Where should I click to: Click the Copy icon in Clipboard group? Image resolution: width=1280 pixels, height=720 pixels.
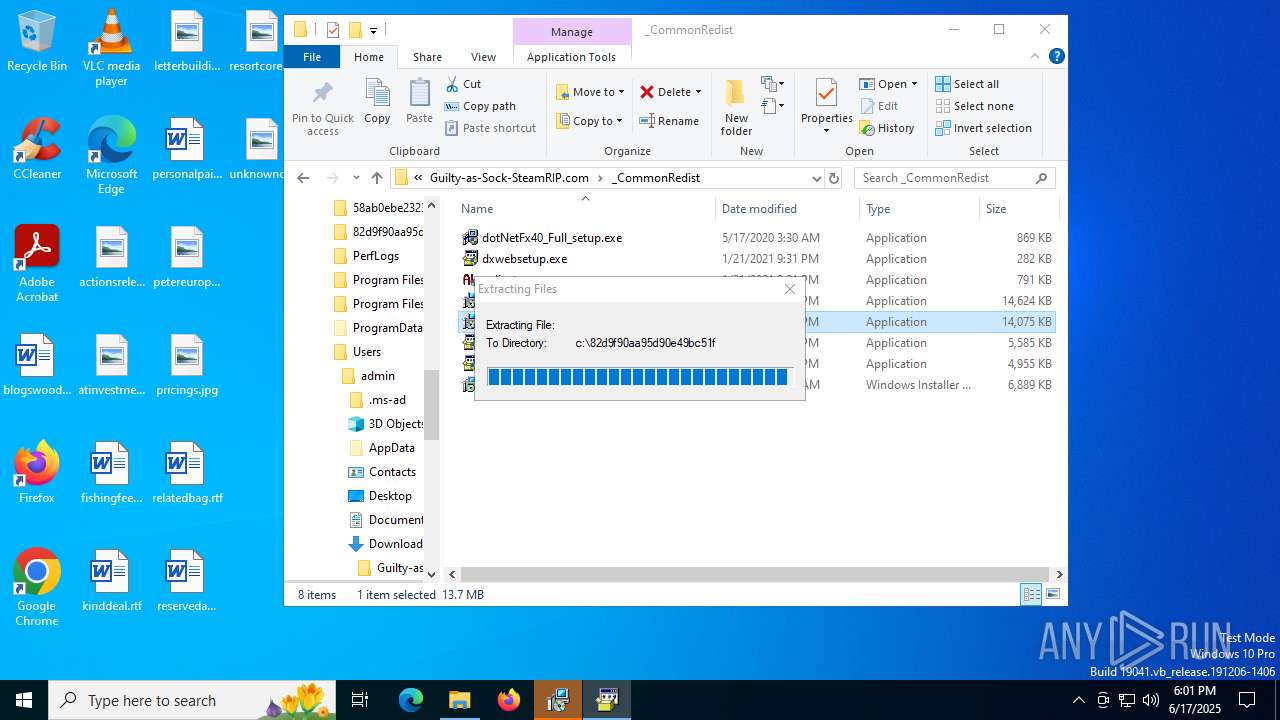pyautogui.click(x=377, y=102)
